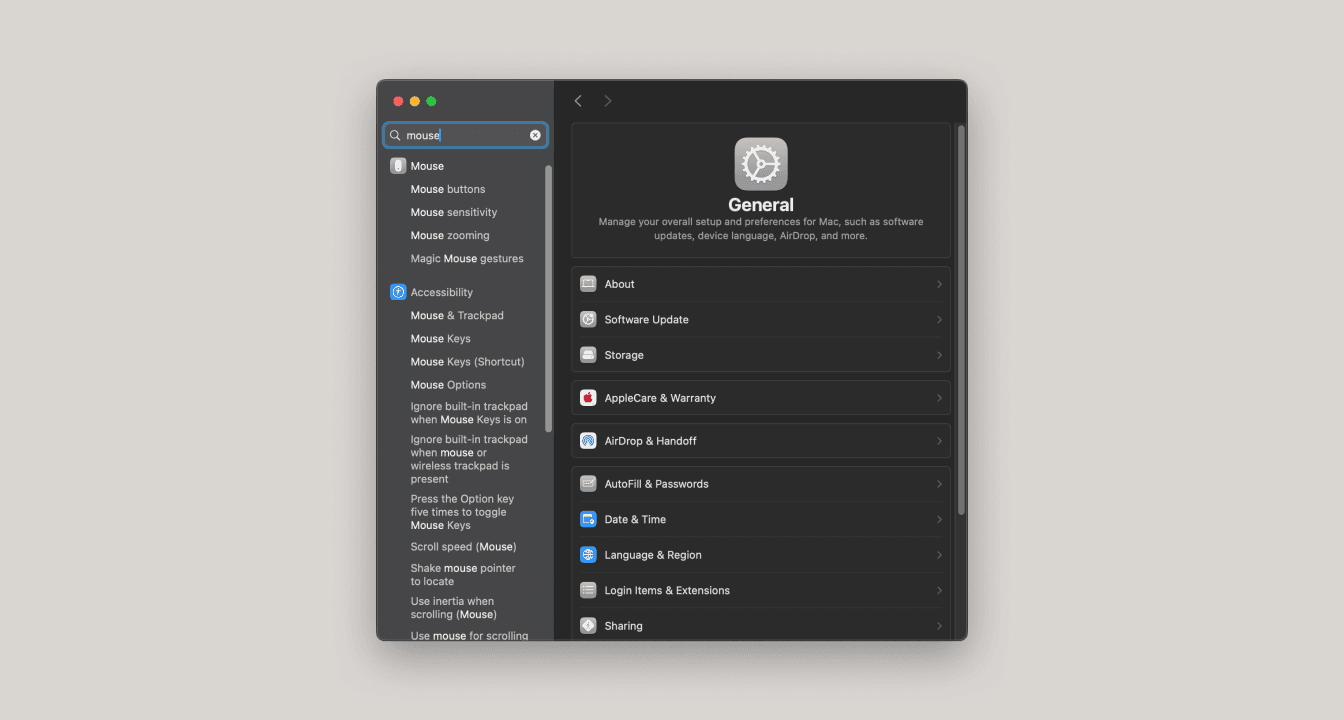Choose the Mouse sensitivity result
The height and width of the screenshot is (720, 1344).
coord(454,212)
